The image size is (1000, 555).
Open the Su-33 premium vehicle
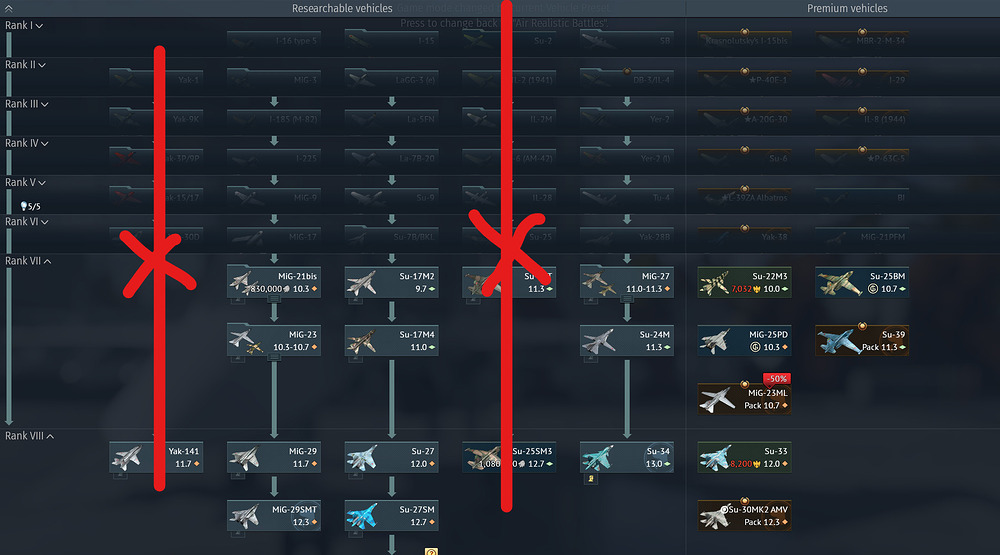(x=744, y=457)
